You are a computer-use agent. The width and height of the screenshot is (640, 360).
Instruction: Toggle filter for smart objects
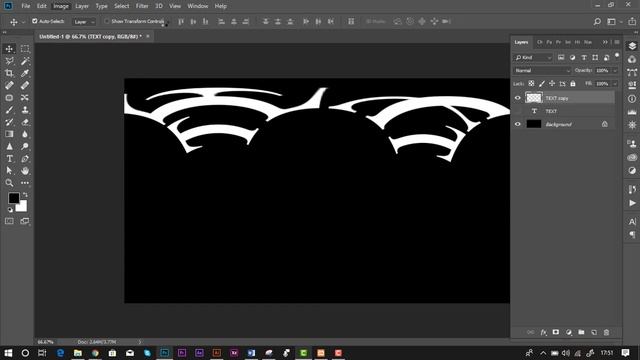pyautogui.click(x=607, y=58)
